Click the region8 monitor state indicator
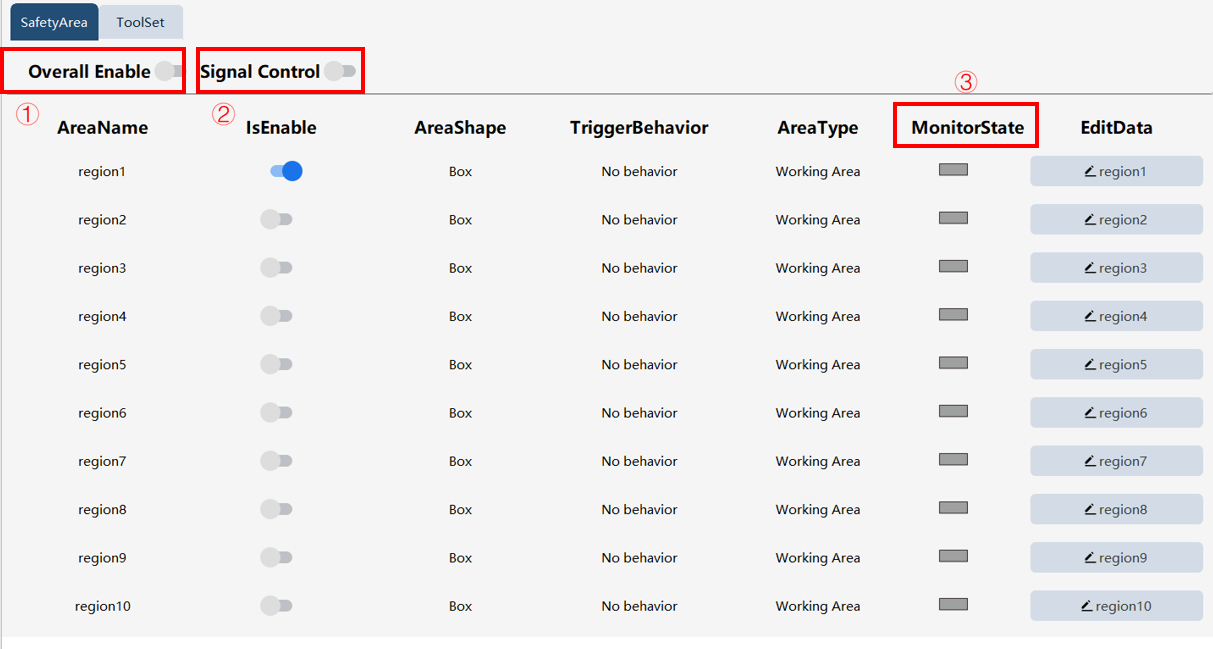Viewport: 1213px width, 649px height. [953, 507]
